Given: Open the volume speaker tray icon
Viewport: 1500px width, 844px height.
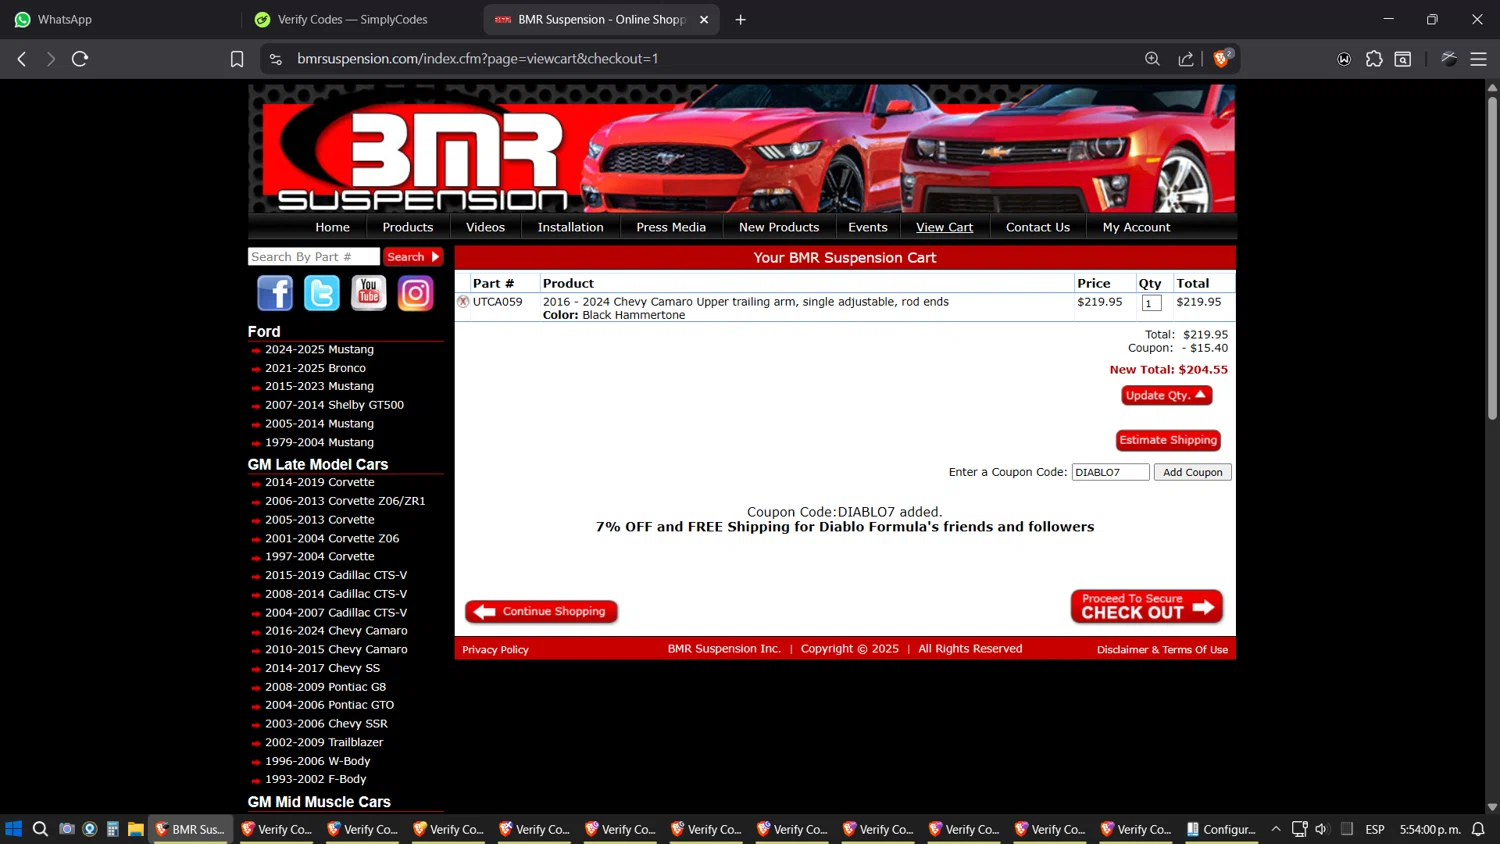Looking at the screenshot, I should [x=1322, y=829].
